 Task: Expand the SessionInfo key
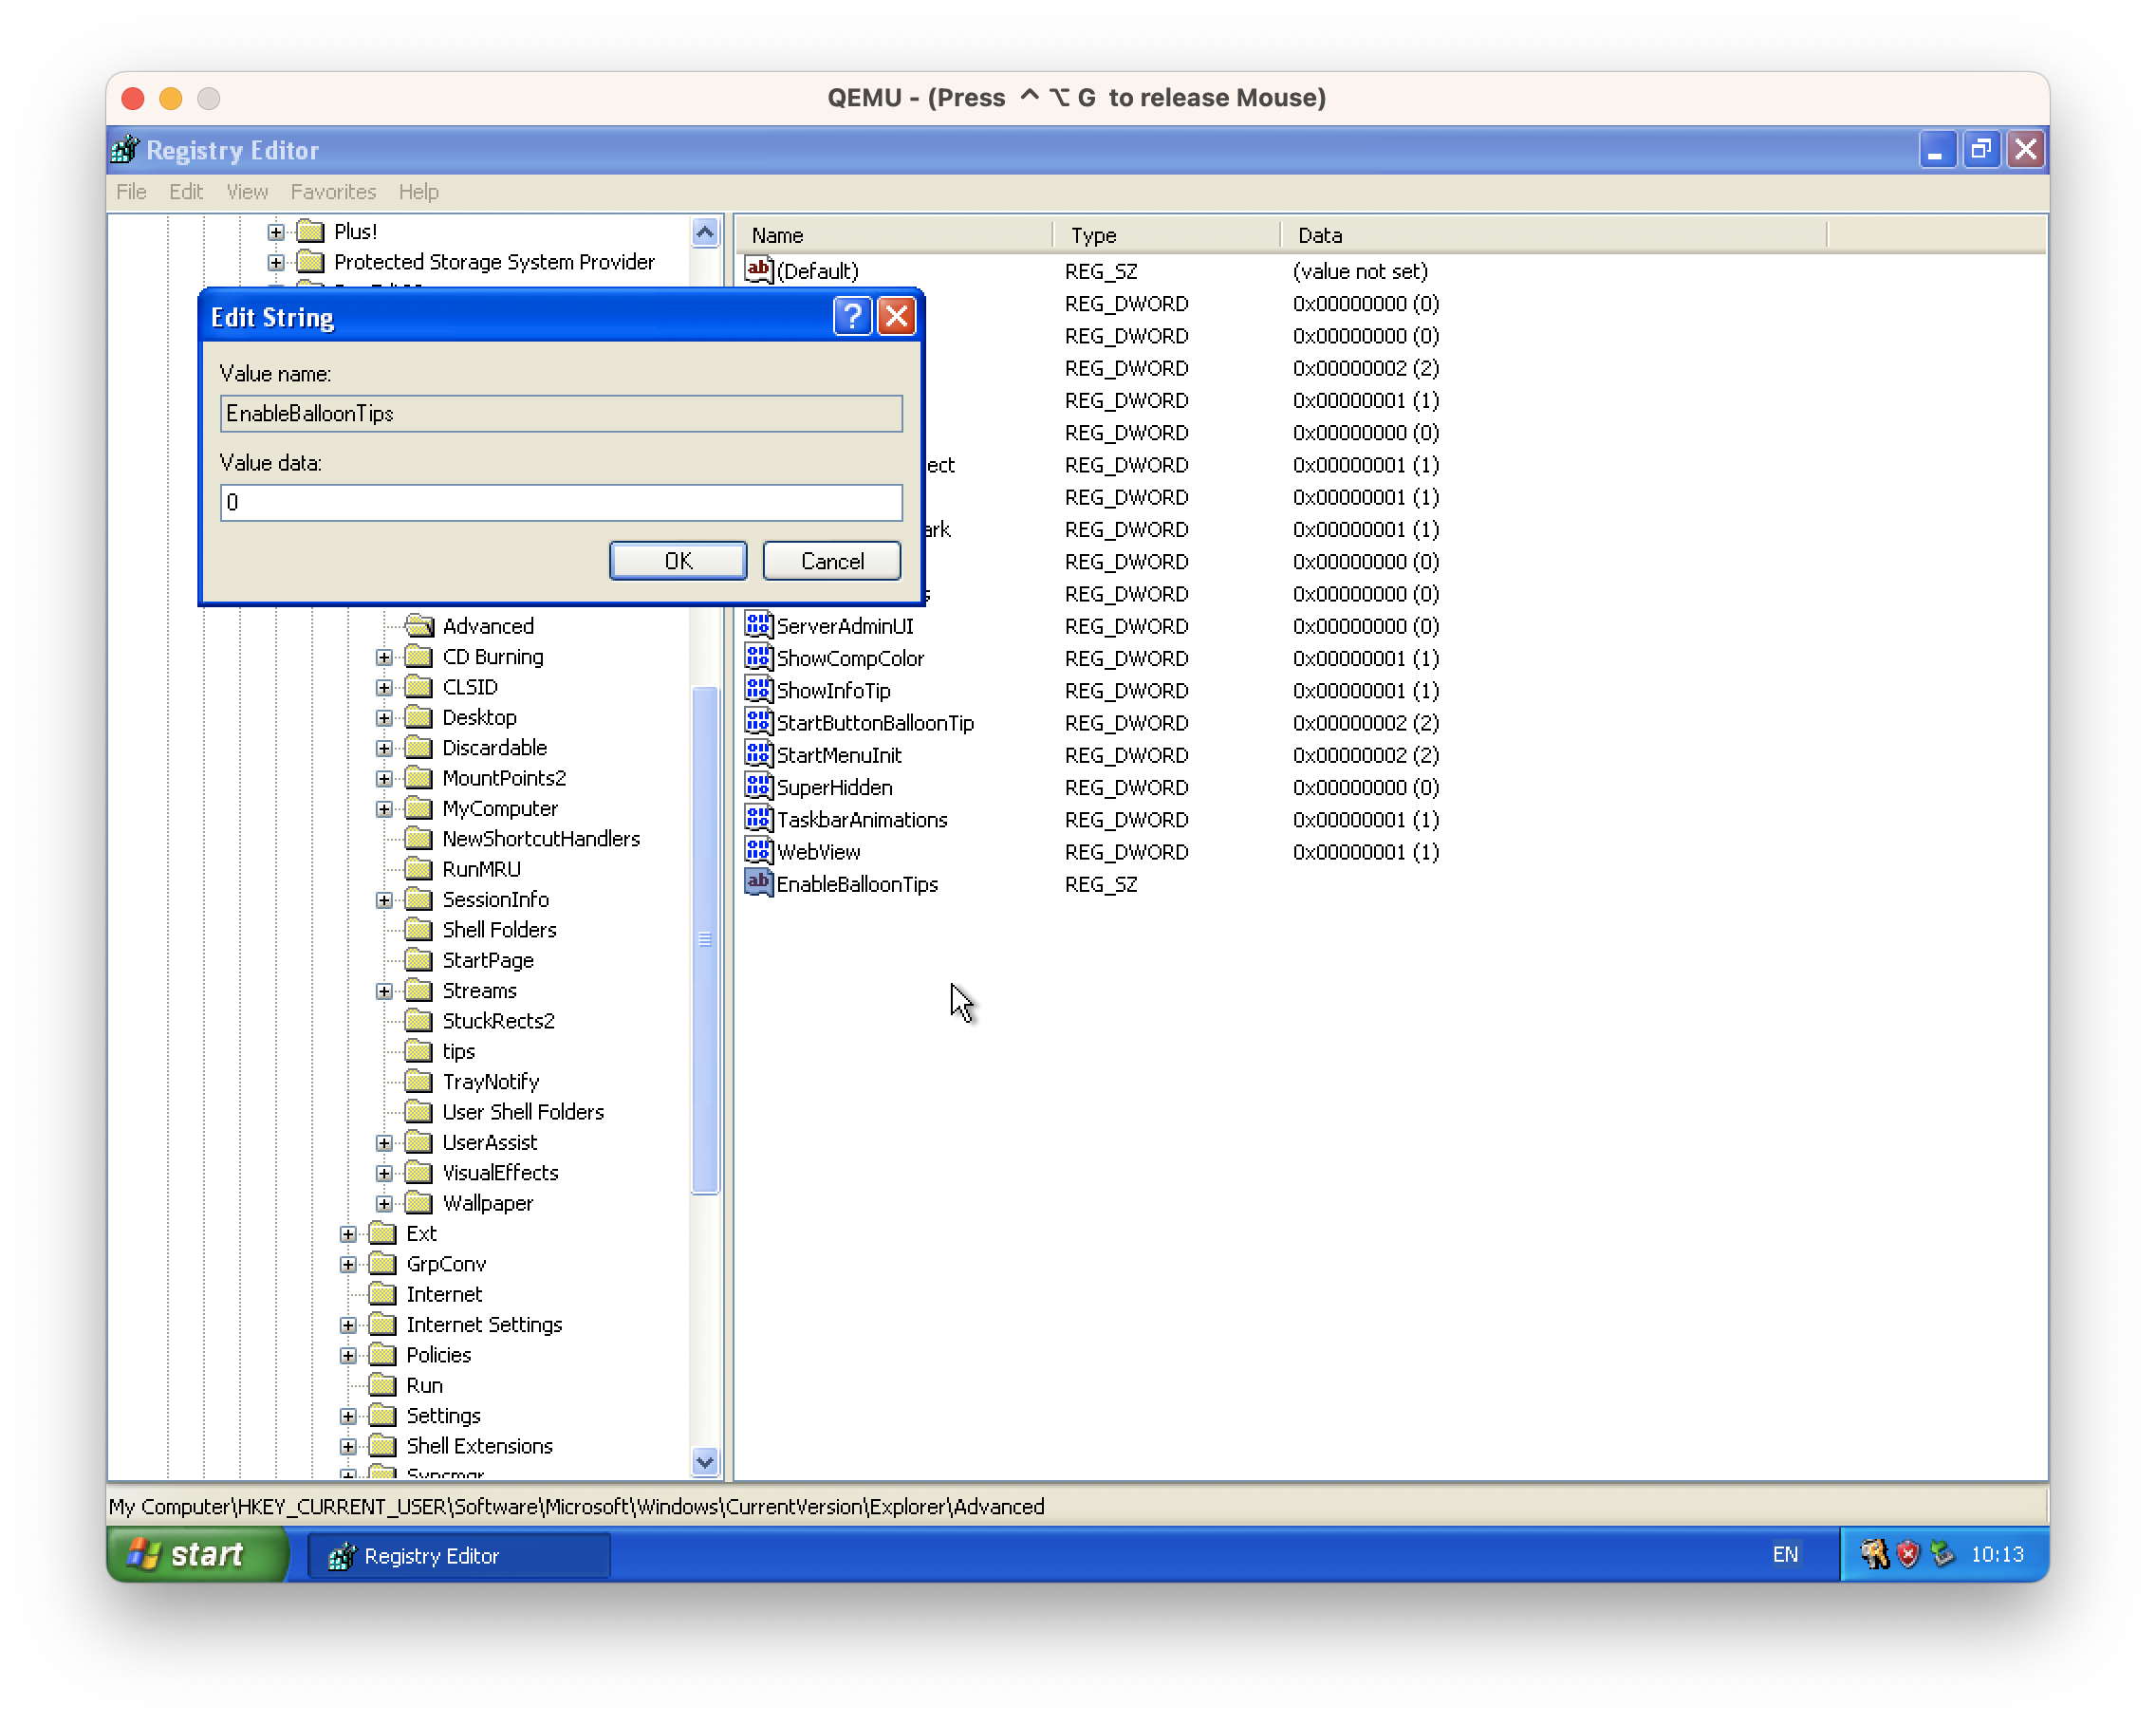tap(384, 900)
